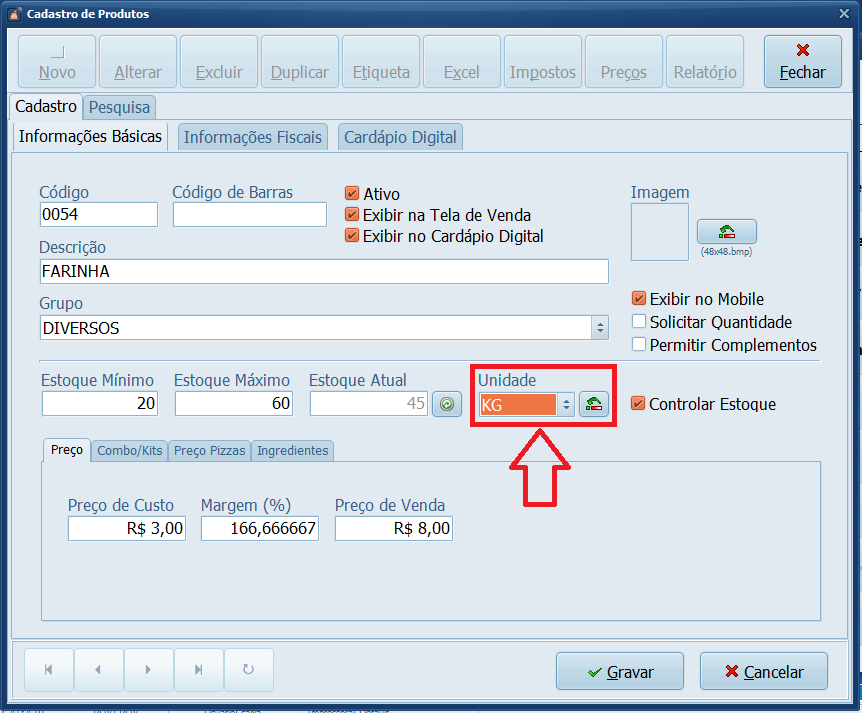Enable Solicitar Quantidade option

(639, 322)
